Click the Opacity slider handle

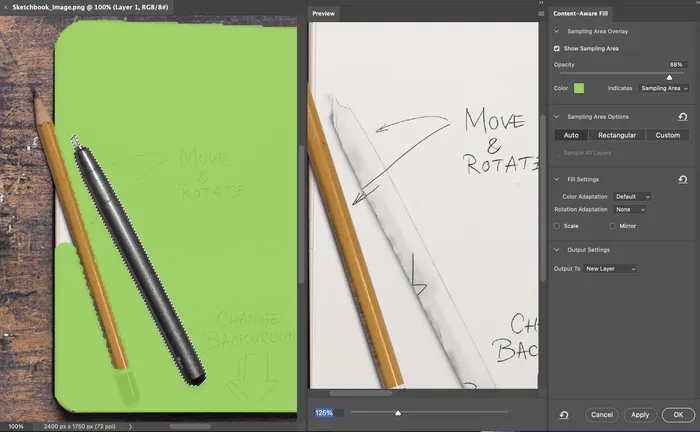pyautogui.click(x=669, y=78)
